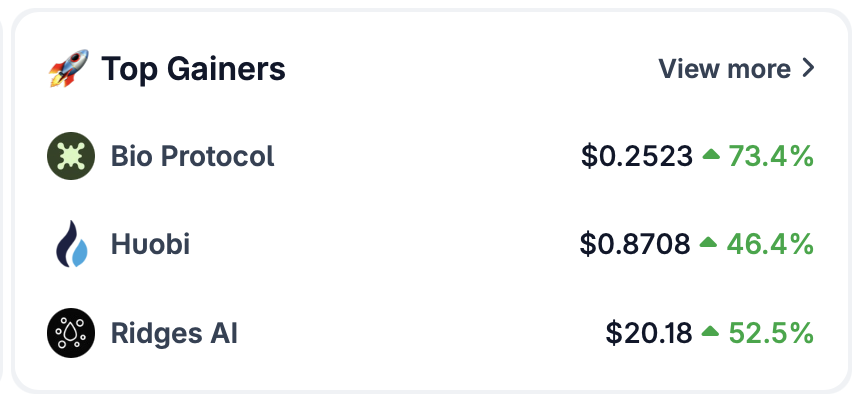Click the Ridges AI coin logo
This screenshot has width=868, height=410.
point(71,333)
